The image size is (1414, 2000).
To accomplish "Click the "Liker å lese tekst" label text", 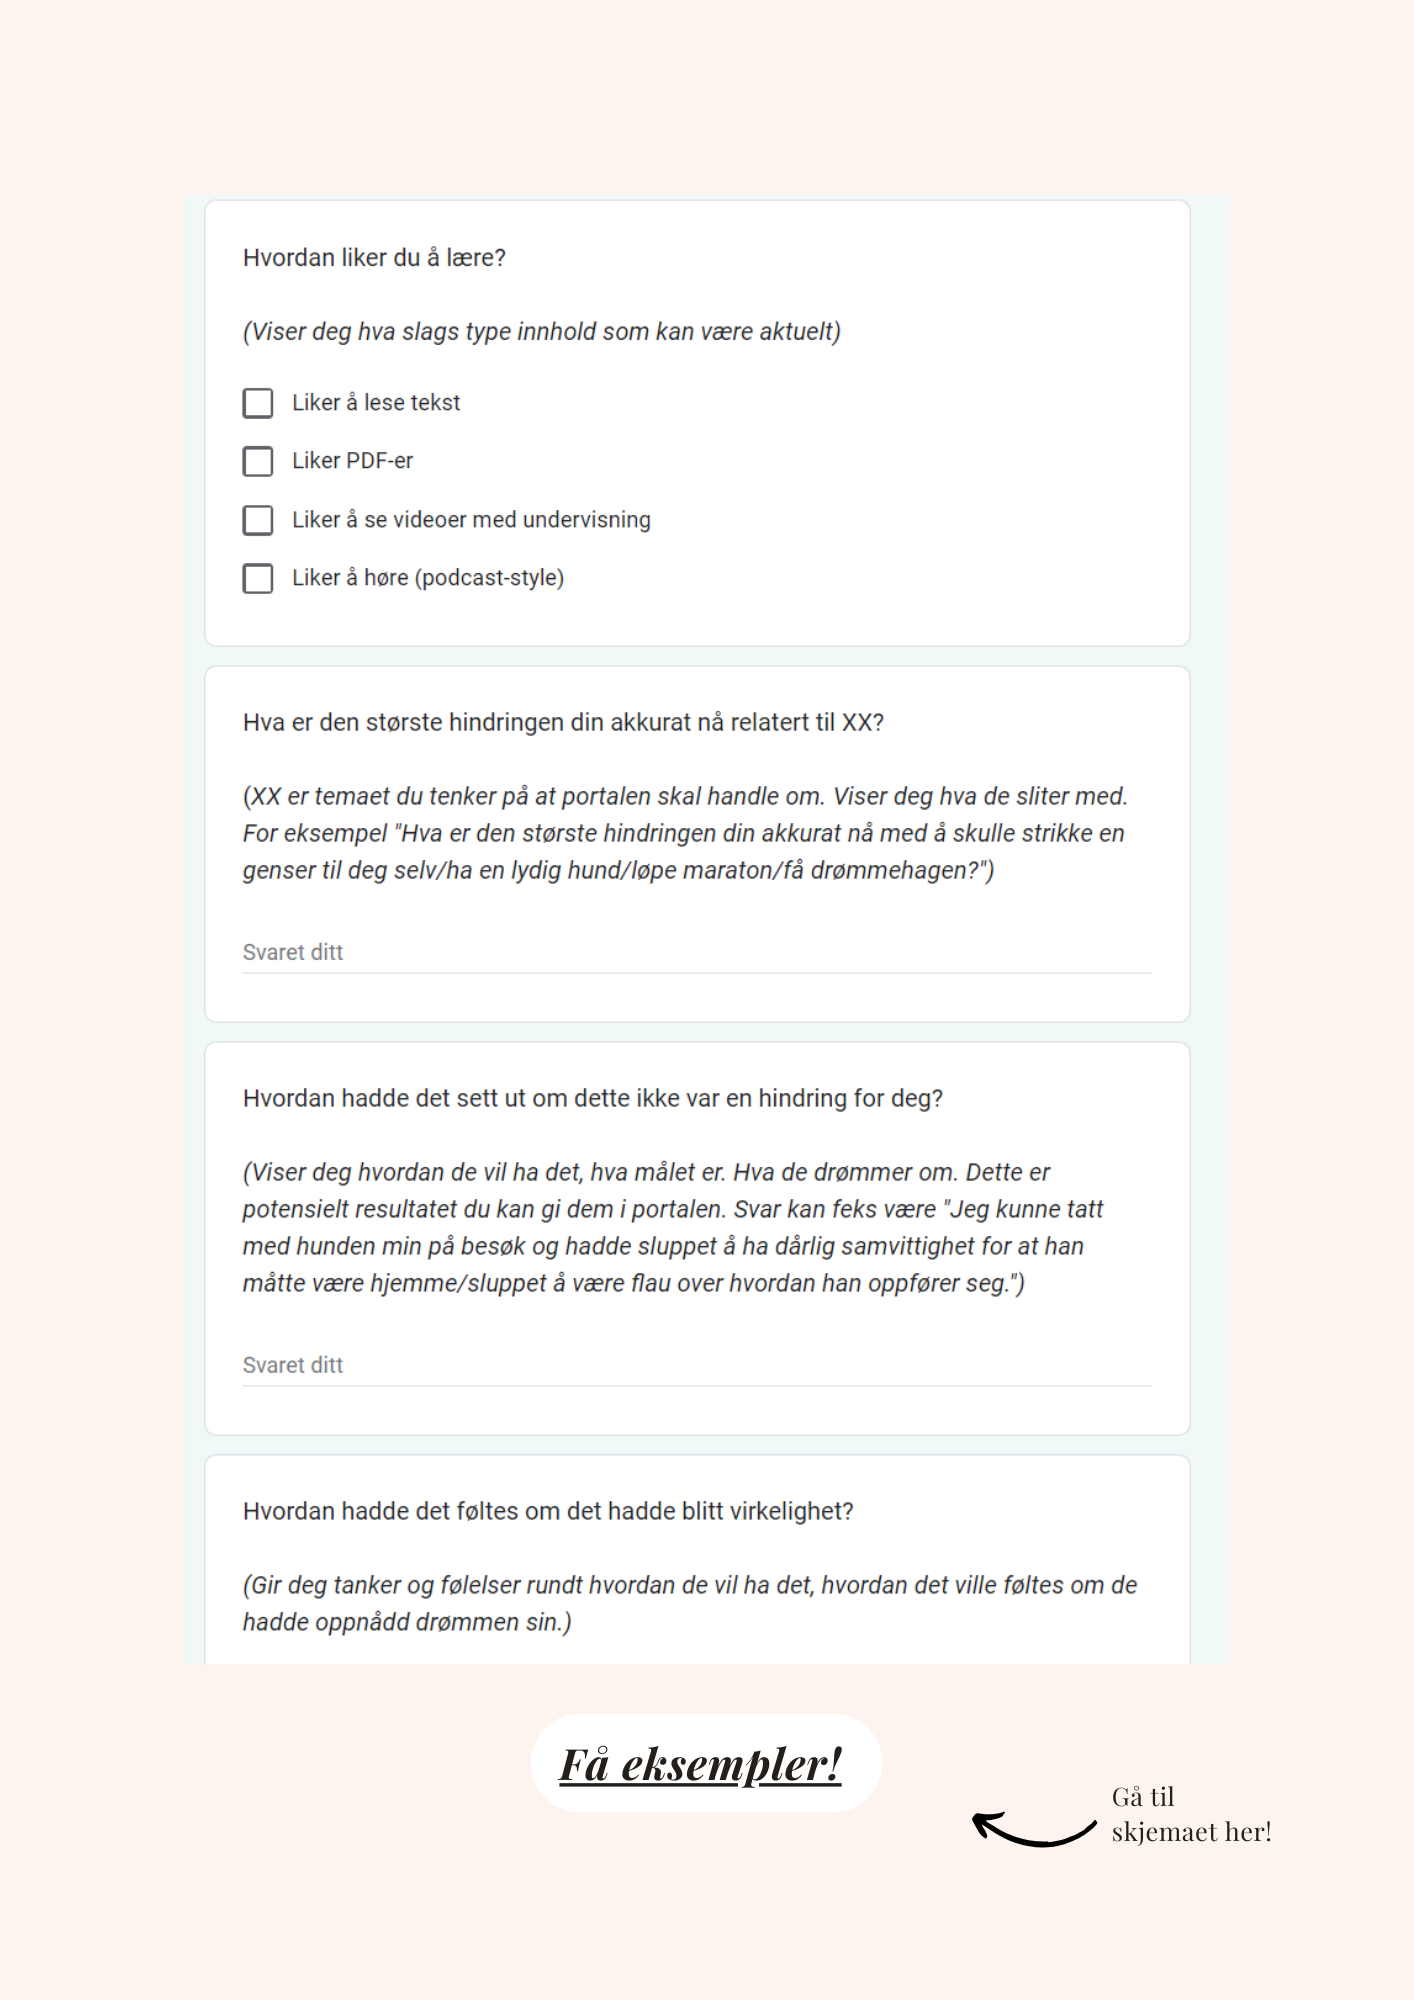I will (x=376, y=403).
